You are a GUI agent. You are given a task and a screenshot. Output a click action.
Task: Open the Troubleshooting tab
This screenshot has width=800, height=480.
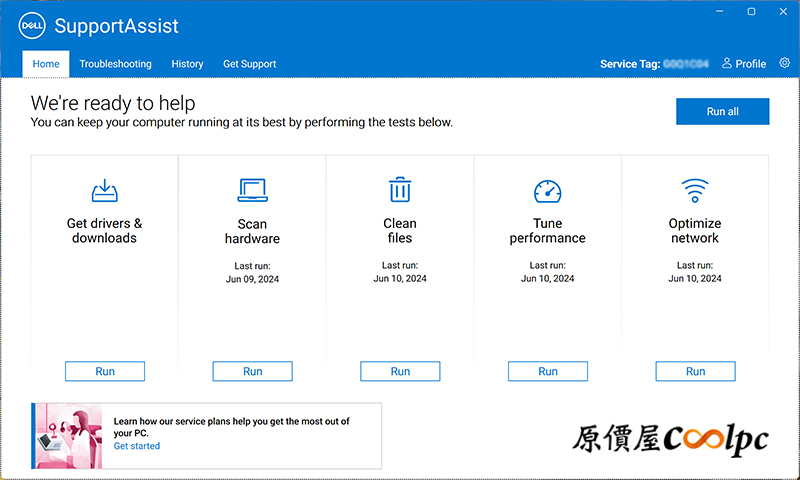(115, 64)
